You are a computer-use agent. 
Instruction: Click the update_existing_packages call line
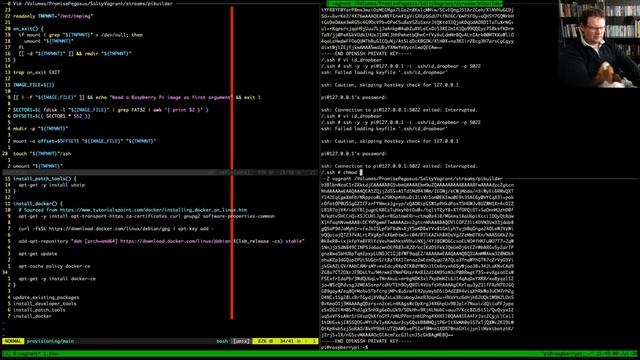46,298
